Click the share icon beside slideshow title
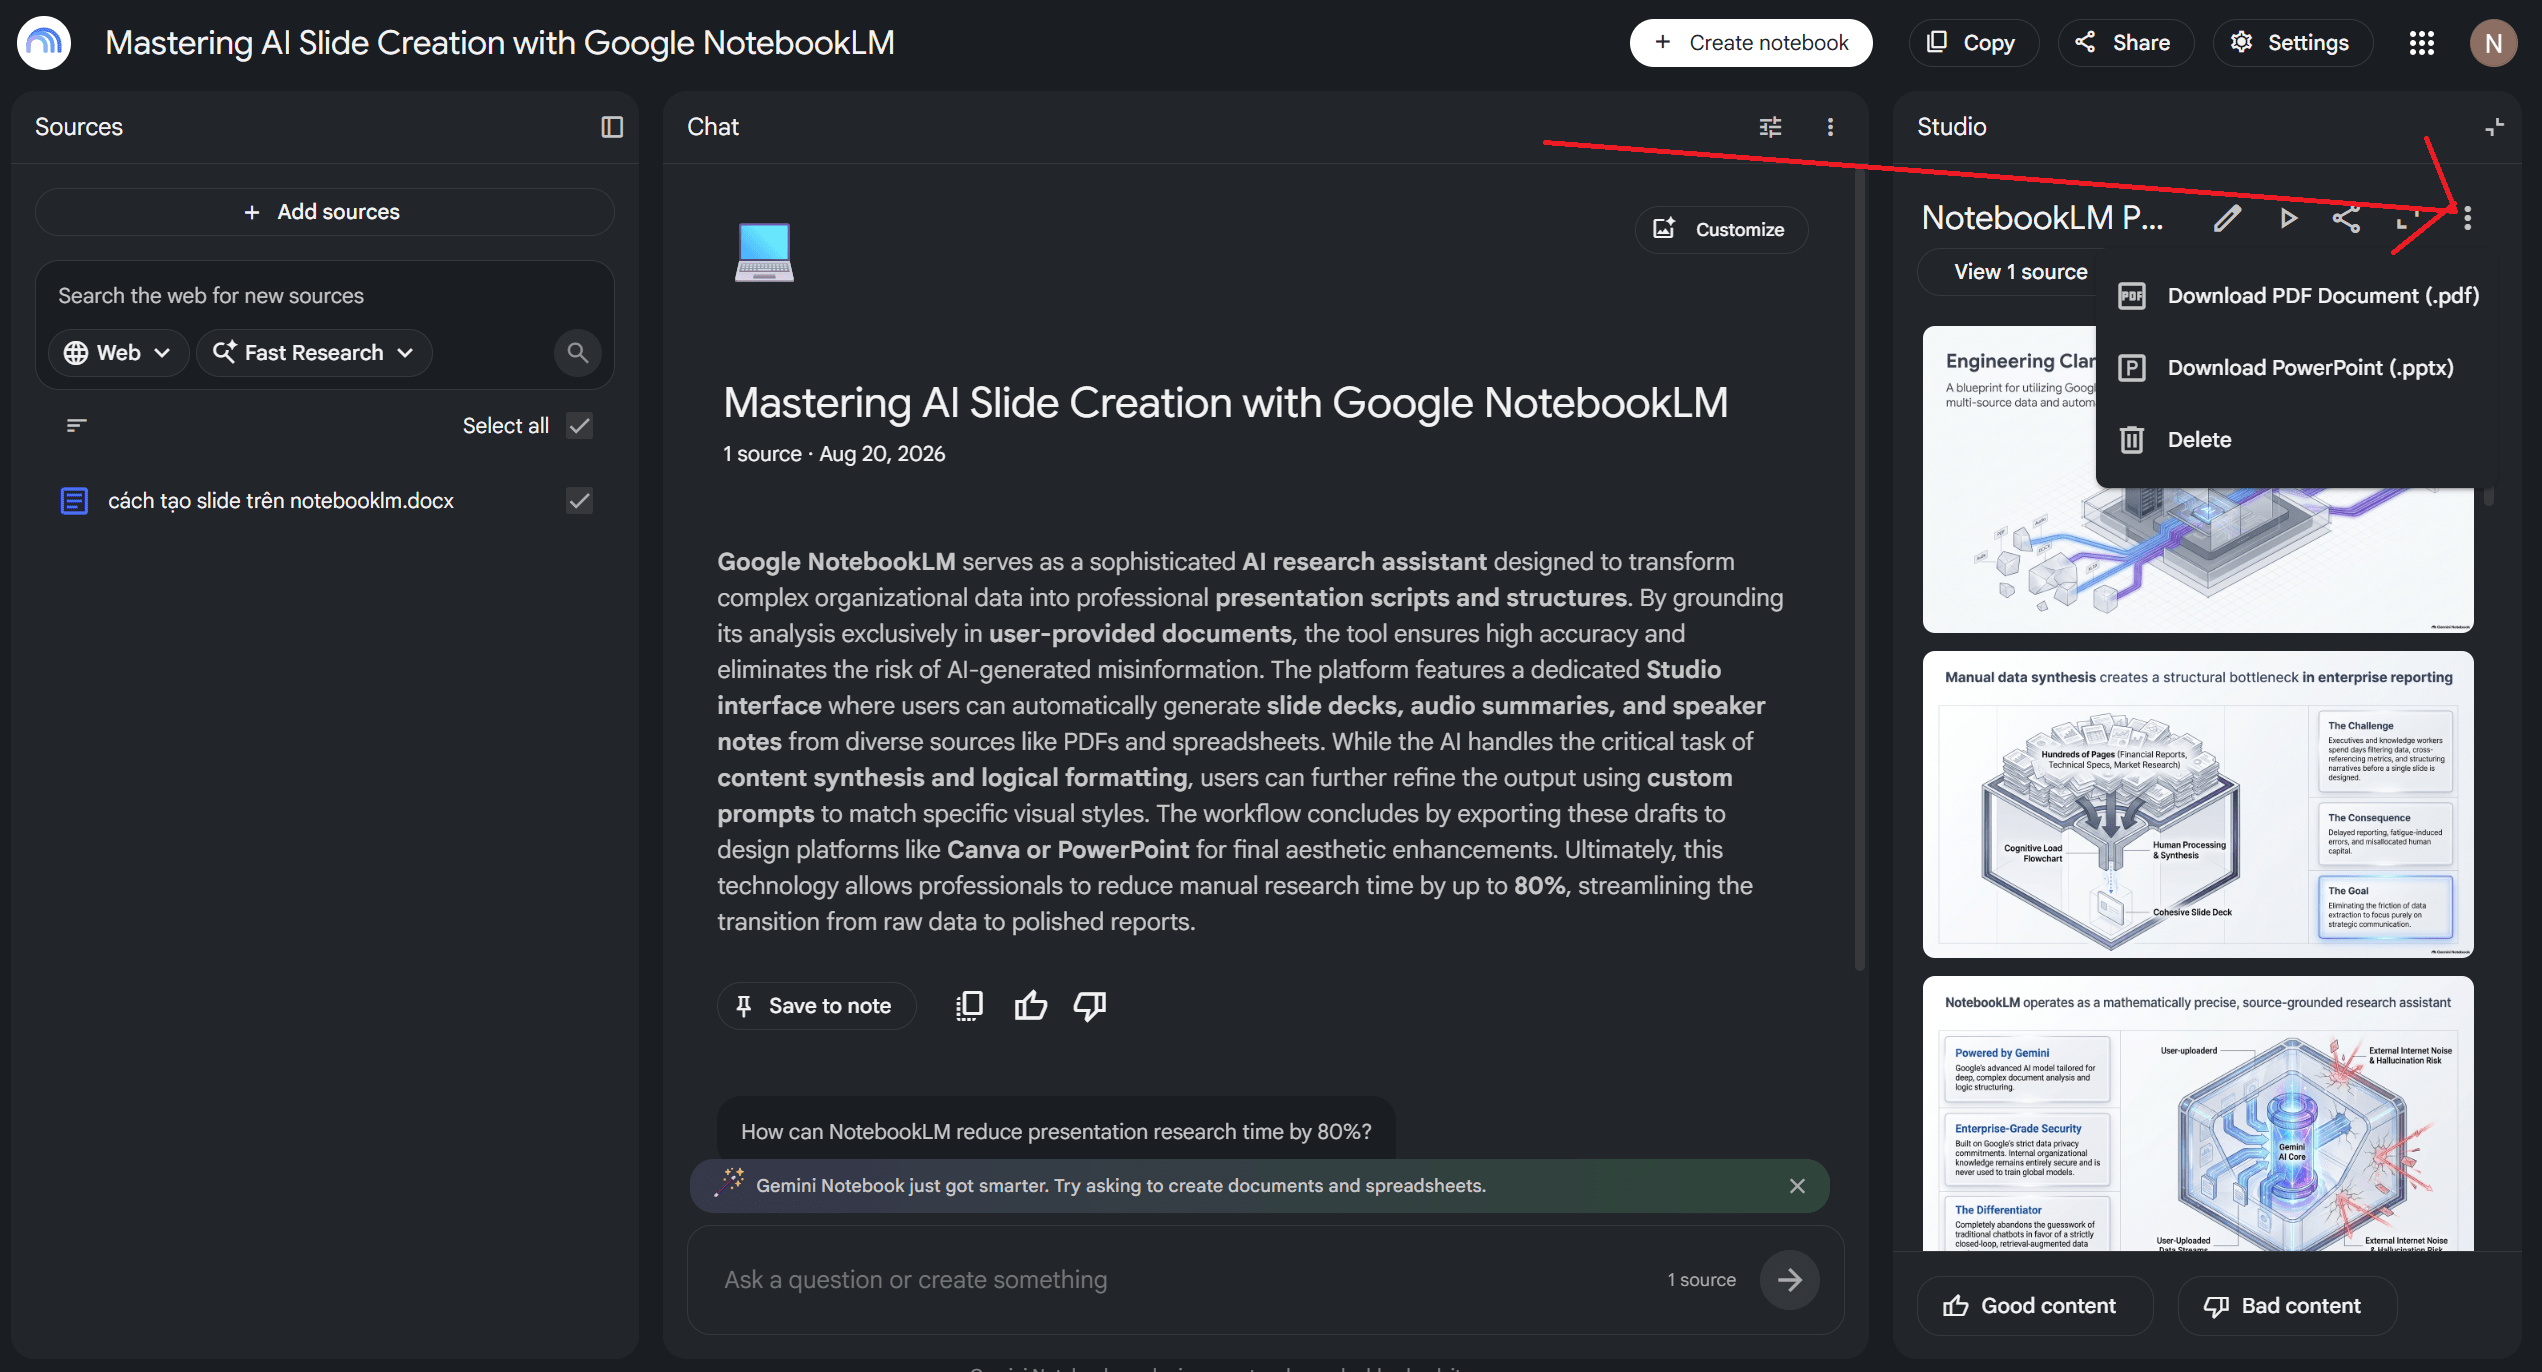 tap(2346, 218)
